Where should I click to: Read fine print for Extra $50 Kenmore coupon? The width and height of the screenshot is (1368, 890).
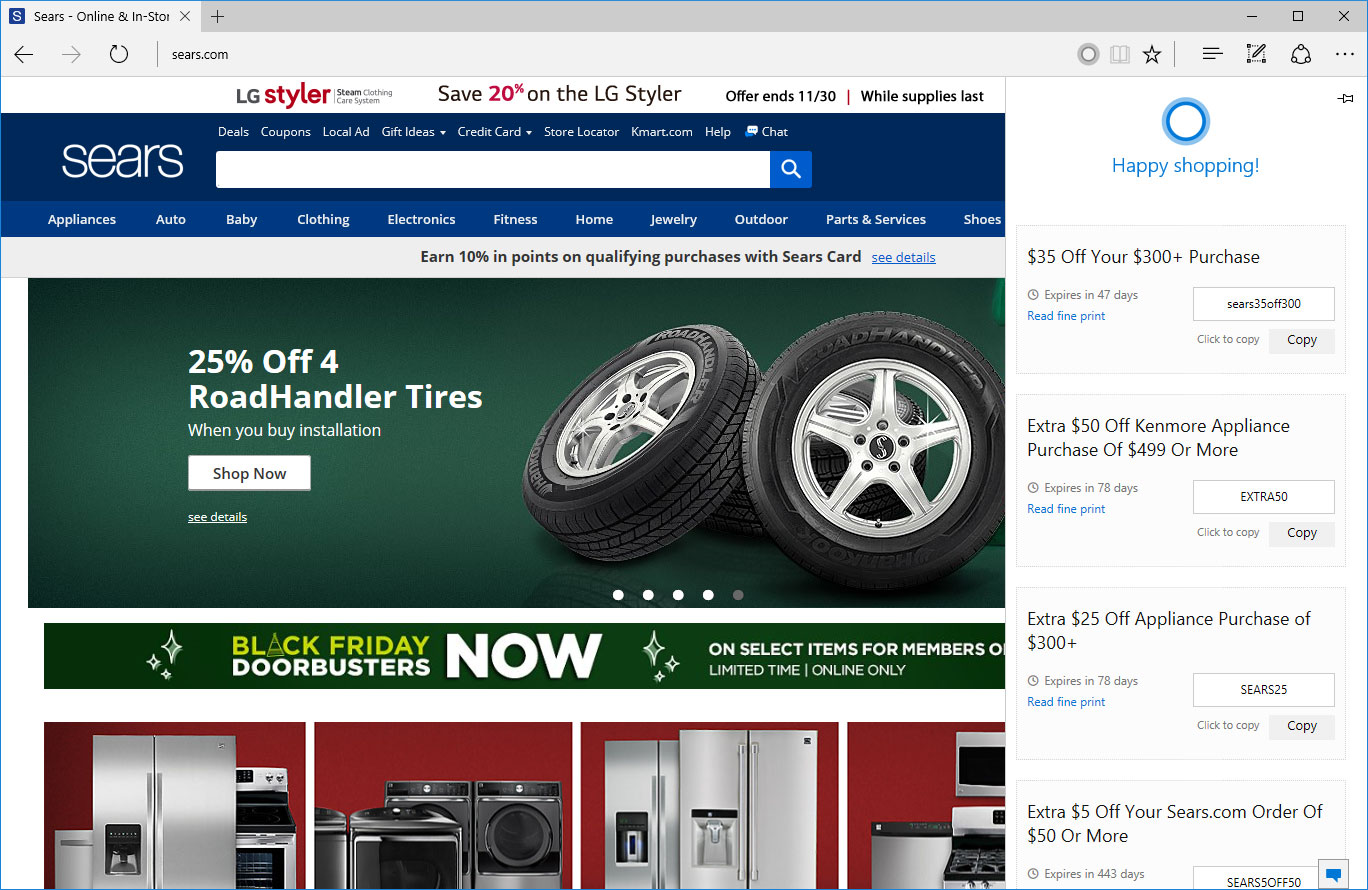tap(1066, 509)
